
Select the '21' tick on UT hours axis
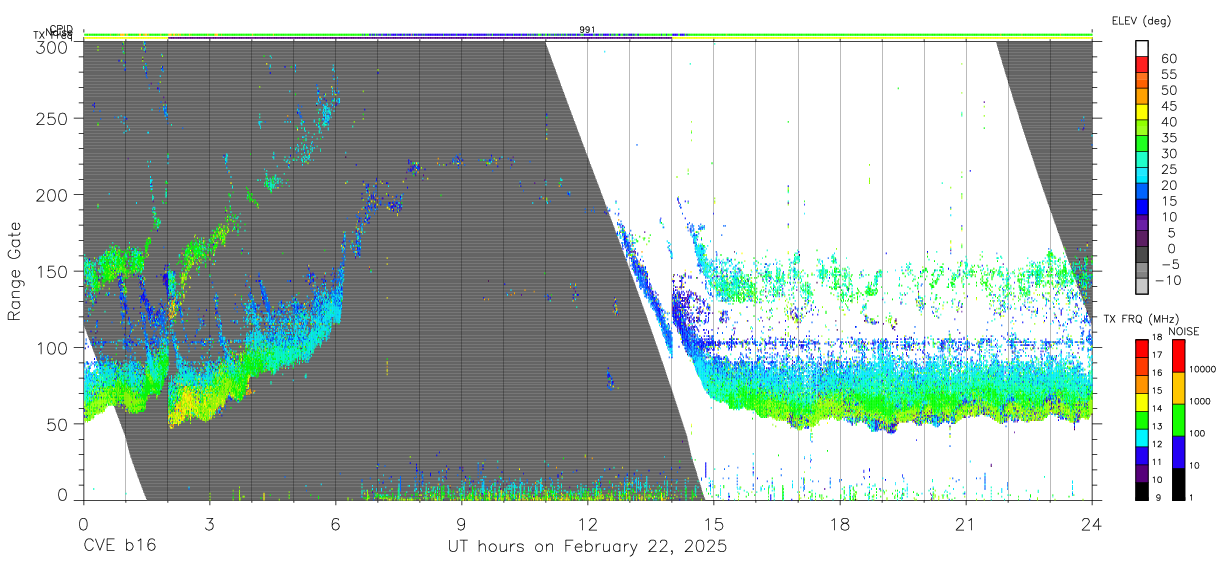click(x=965, y=523)
